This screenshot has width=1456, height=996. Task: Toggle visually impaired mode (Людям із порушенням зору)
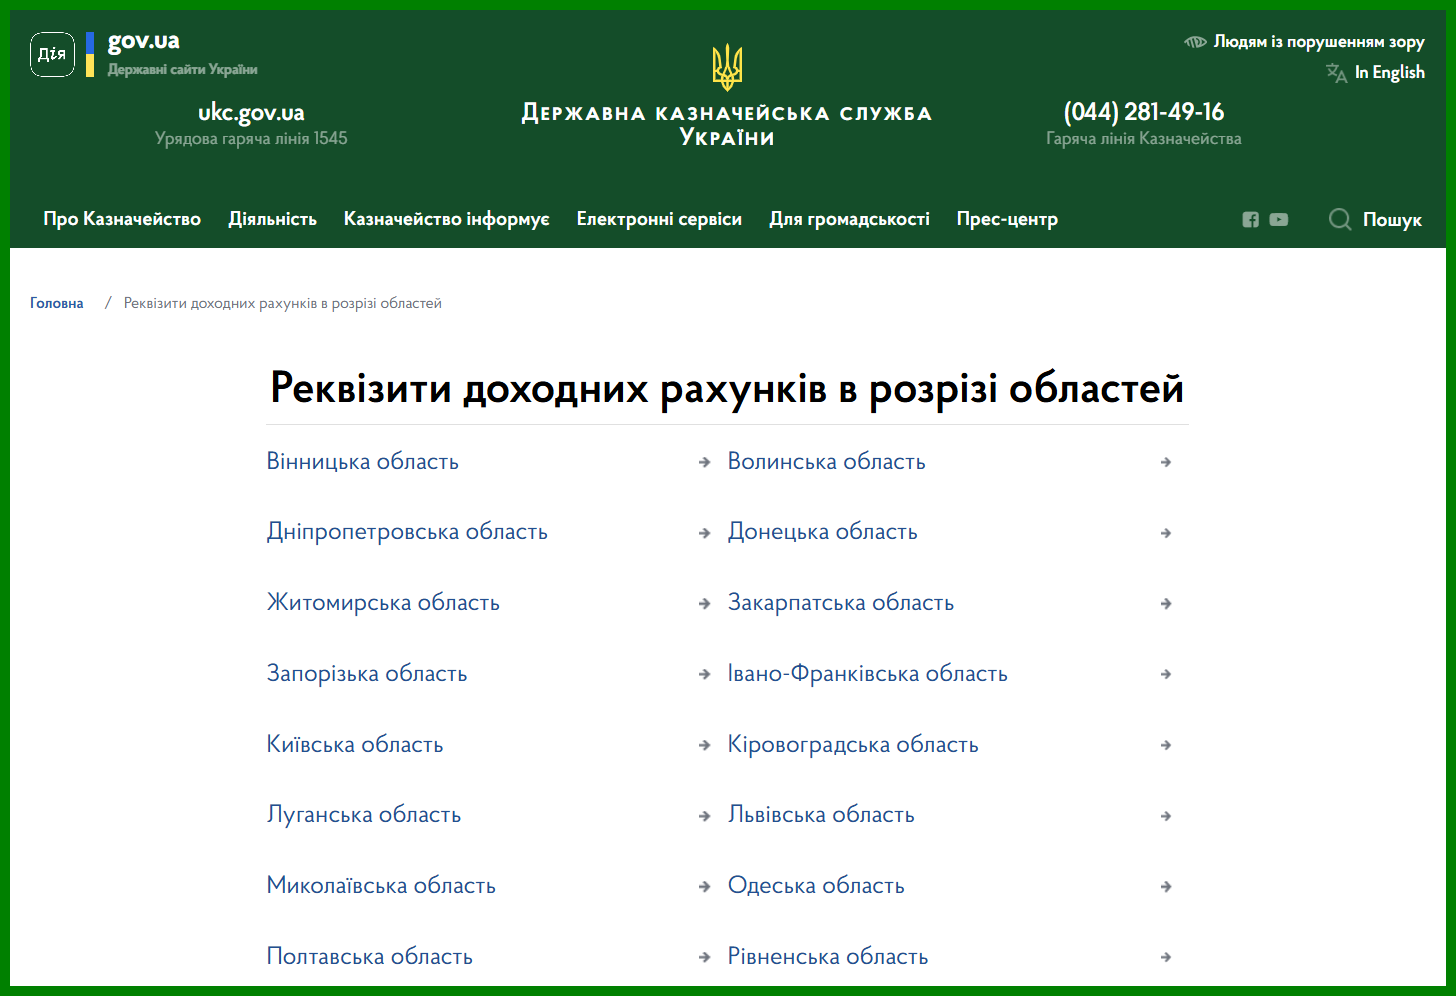pos(1305,42)
